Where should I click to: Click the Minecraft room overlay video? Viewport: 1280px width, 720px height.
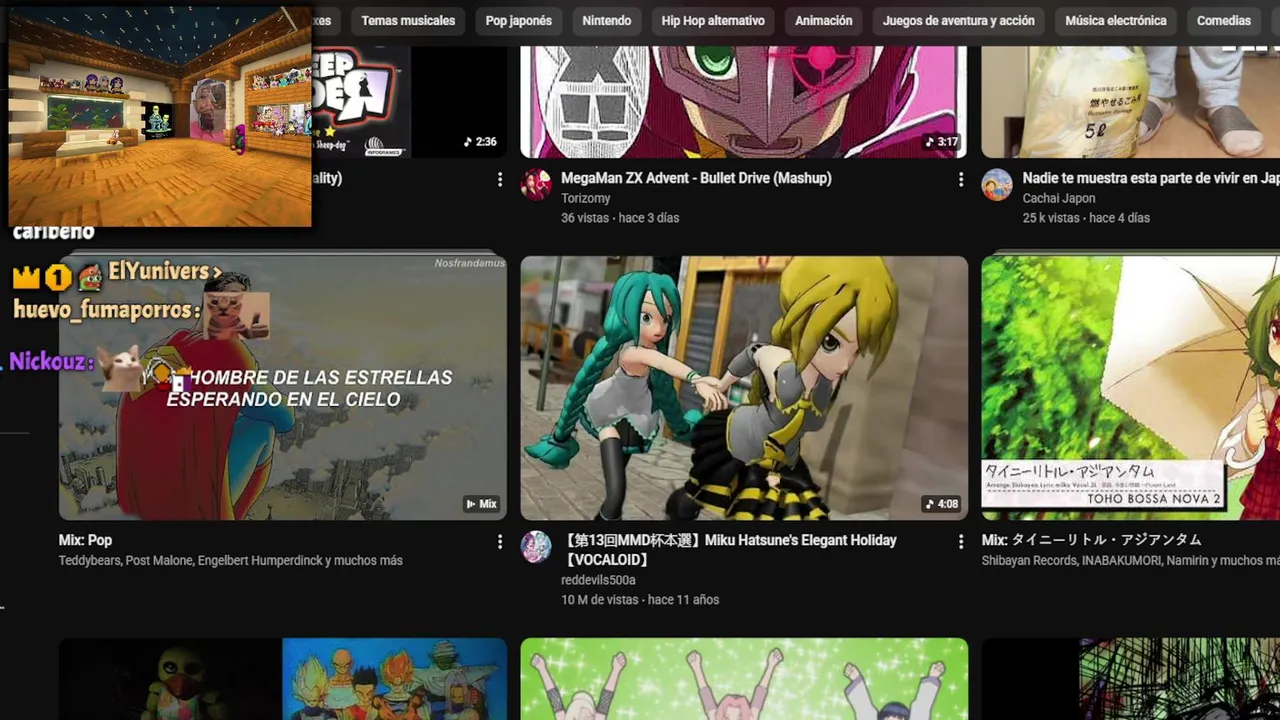(160, 117)
